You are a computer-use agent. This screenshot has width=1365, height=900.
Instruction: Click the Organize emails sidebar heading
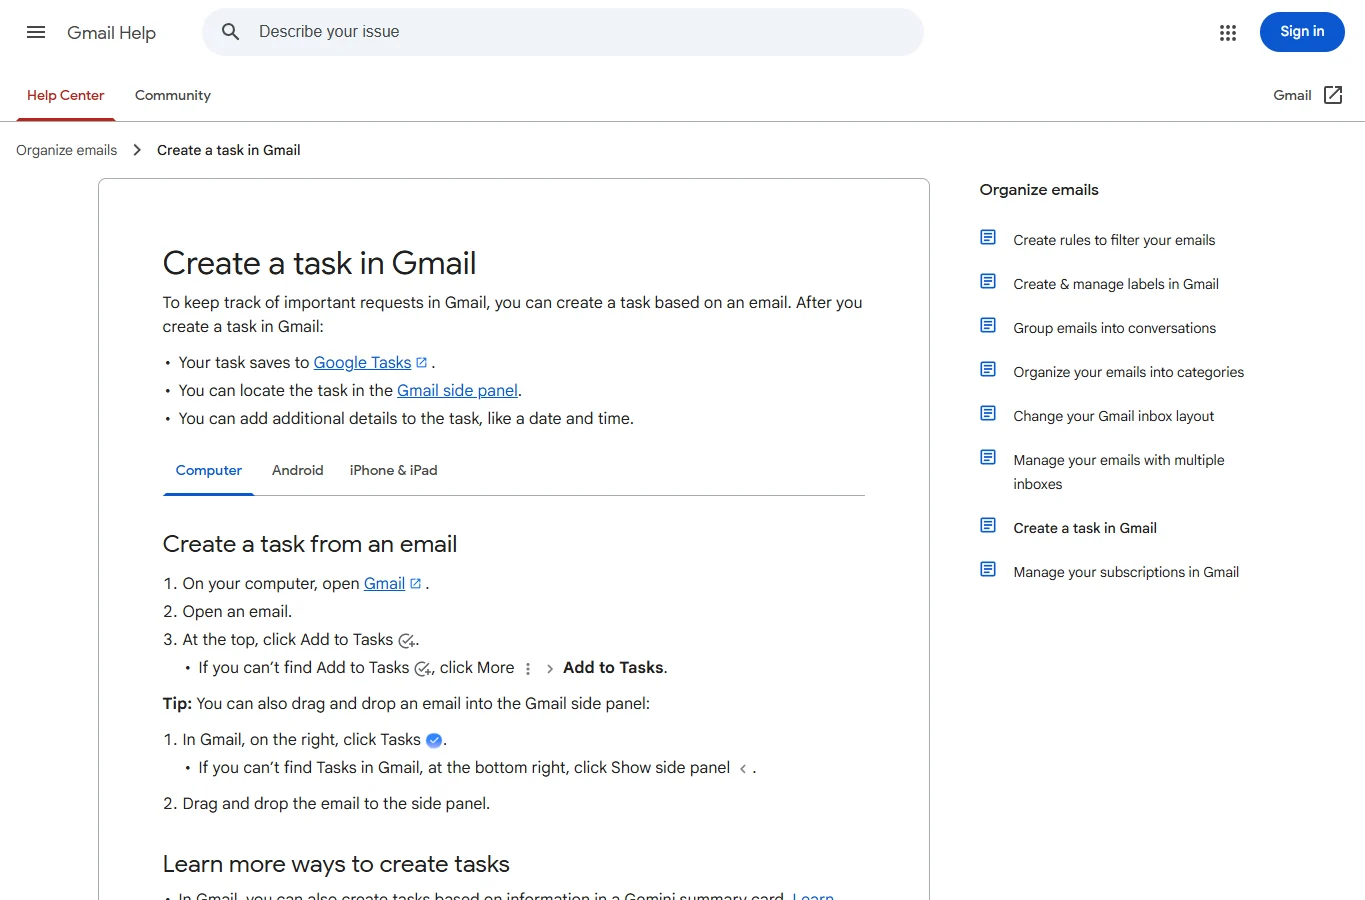[1039, 190]
